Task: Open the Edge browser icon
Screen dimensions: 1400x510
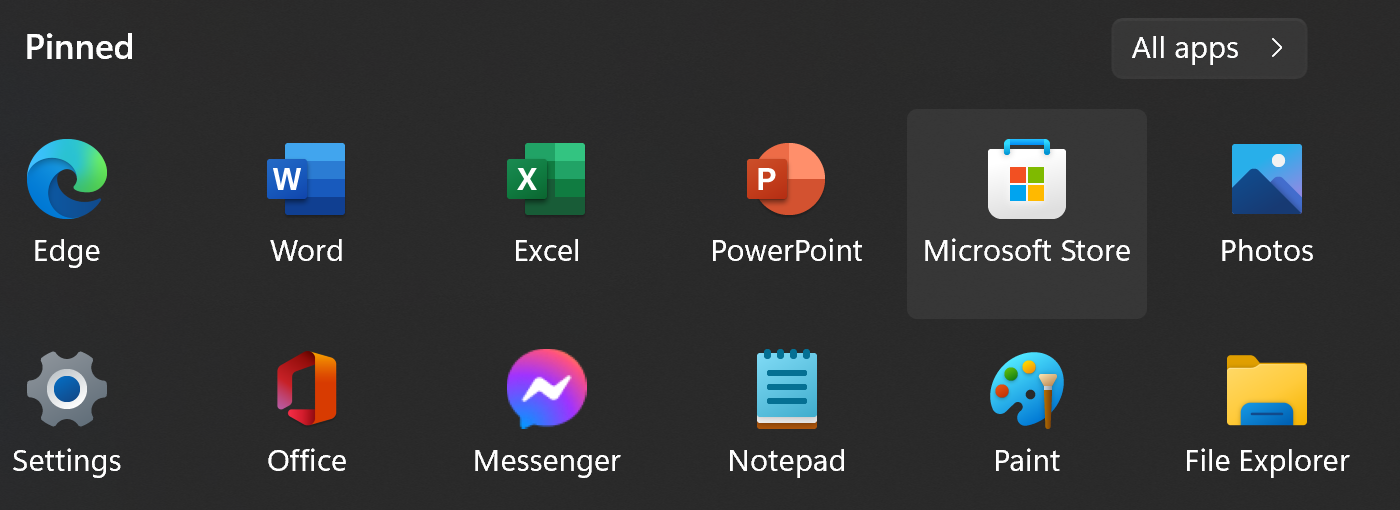Action: tap(67, 179)
